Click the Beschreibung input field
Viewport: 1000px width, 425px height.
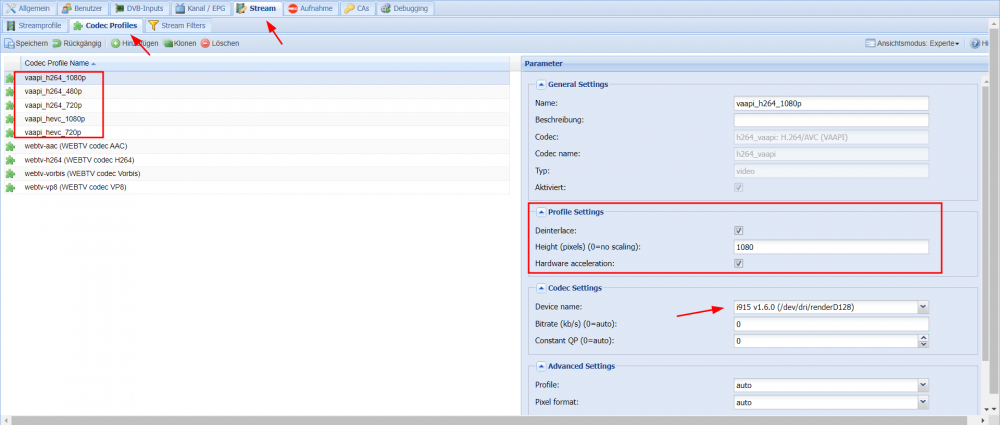[x=831, y=120]
